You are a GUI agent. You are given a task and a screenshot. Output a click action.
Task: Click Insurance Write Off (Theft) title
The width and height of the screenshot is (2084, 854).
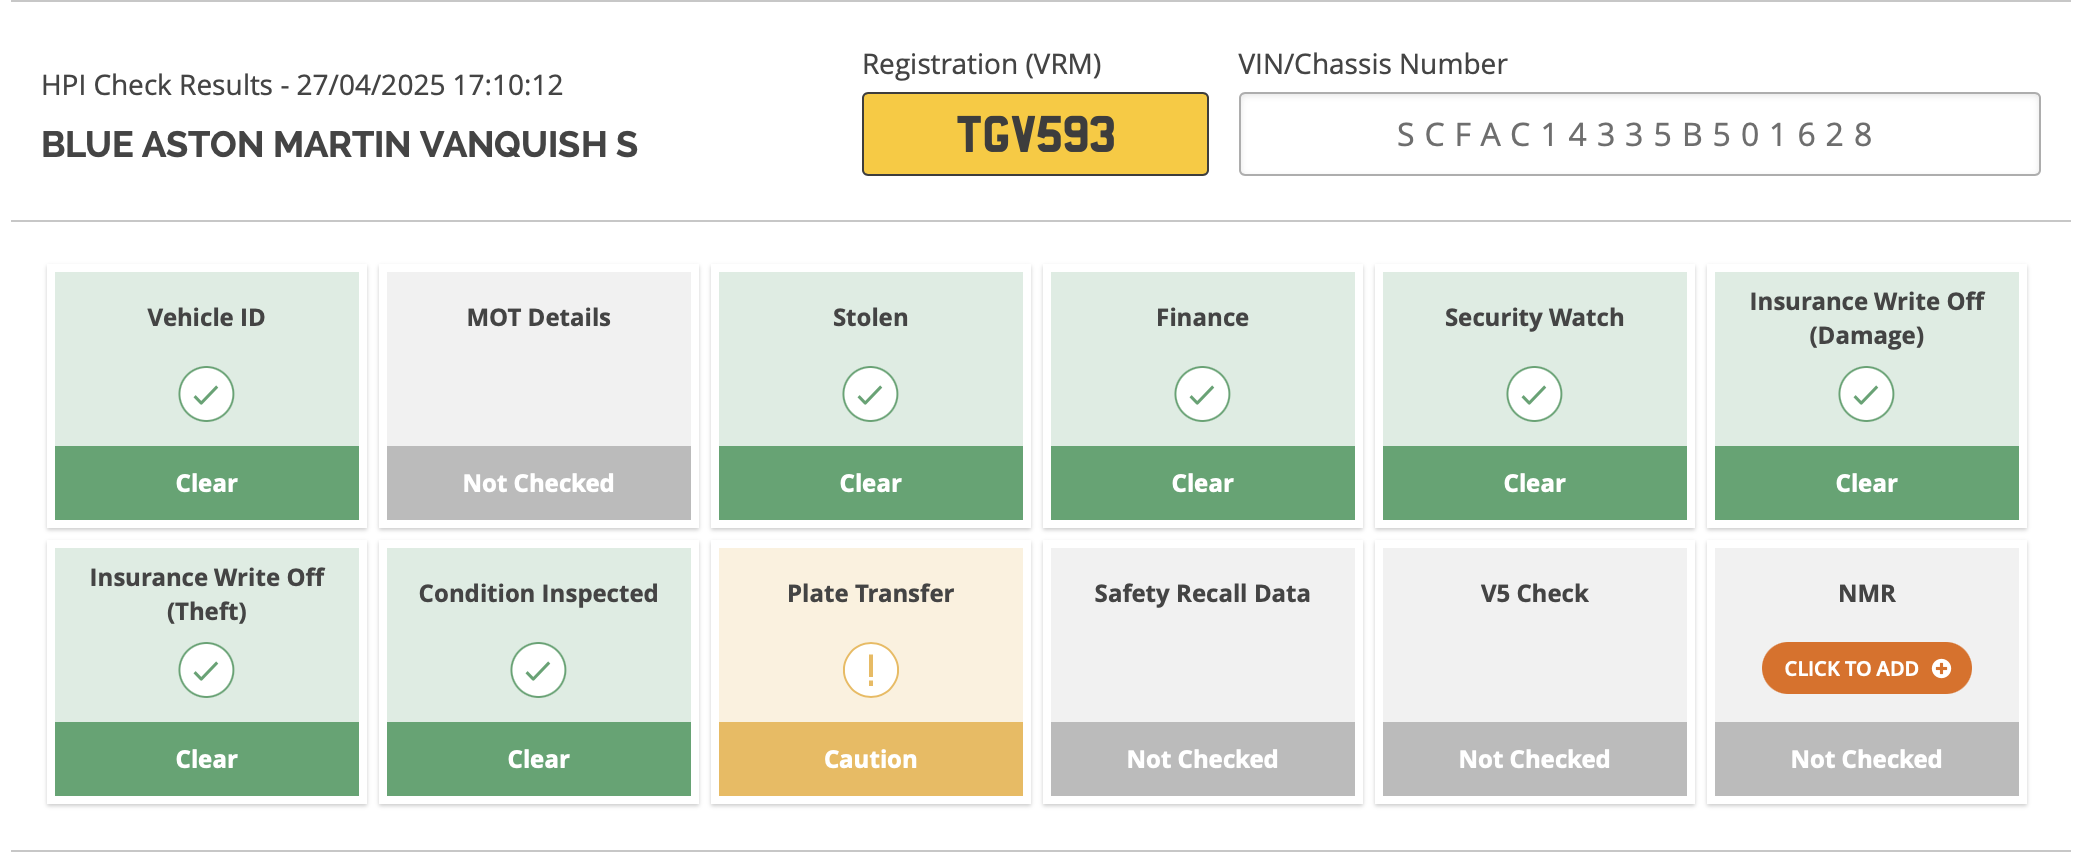tap(206, 594)
